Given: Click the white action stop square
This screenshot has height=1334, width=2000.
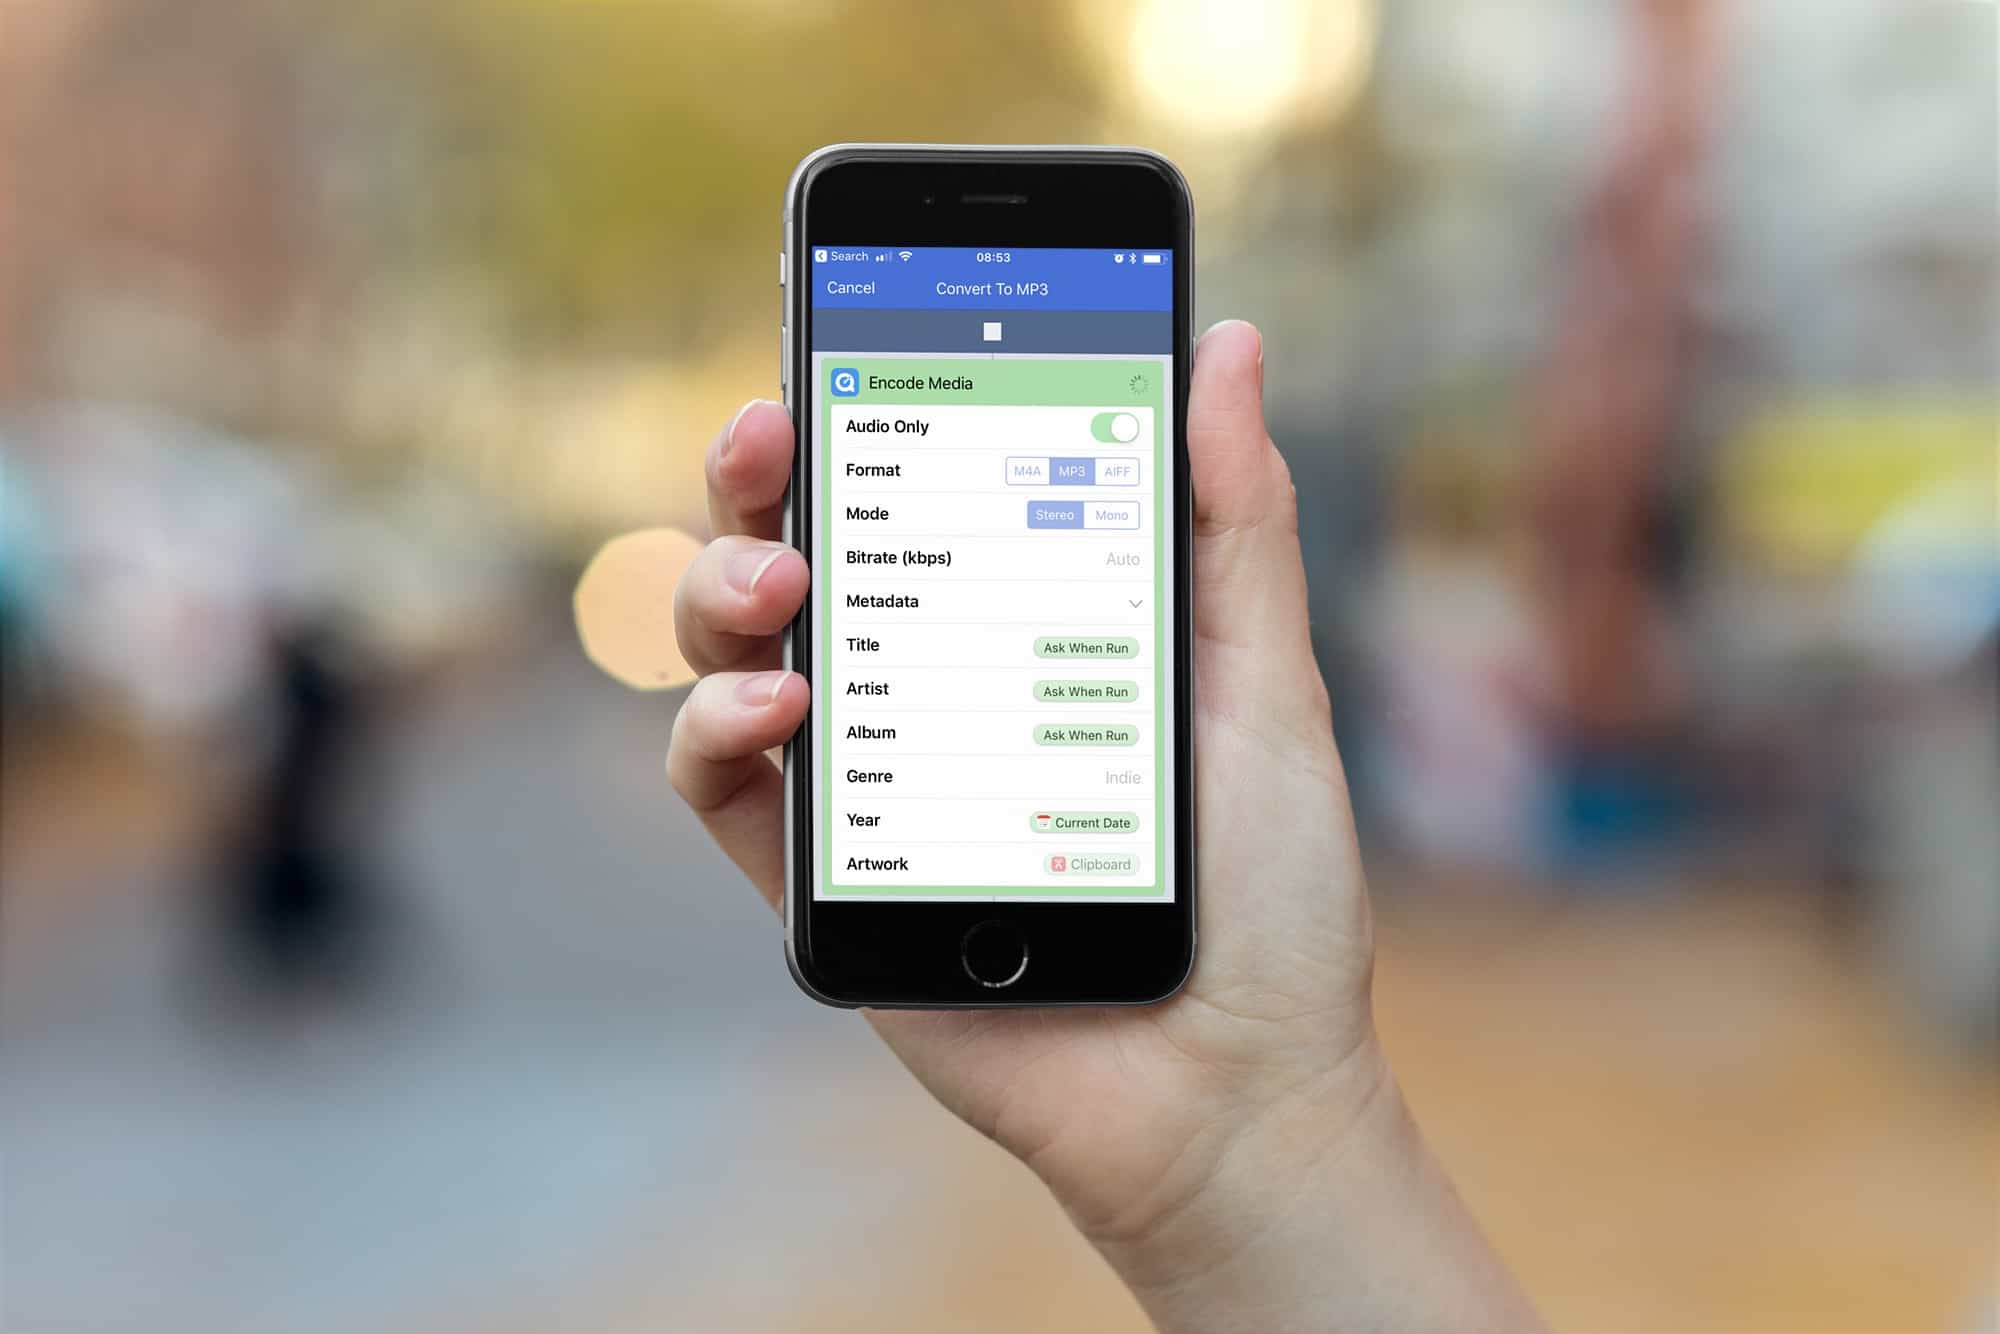Looking at the screenshot, I should point(994,331).
